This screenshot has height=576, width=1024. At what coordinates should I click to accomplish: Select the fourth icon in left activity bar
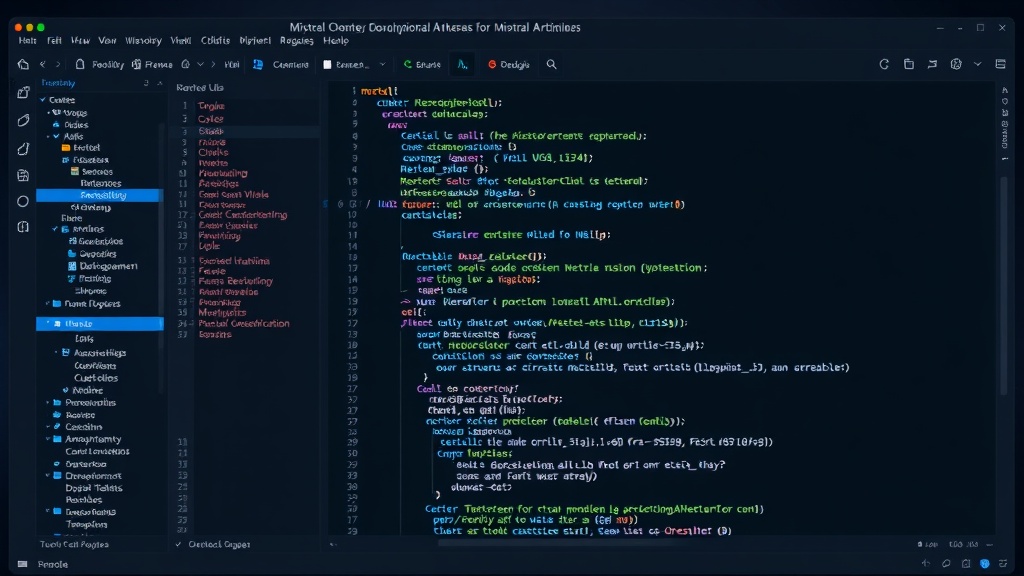23,175
